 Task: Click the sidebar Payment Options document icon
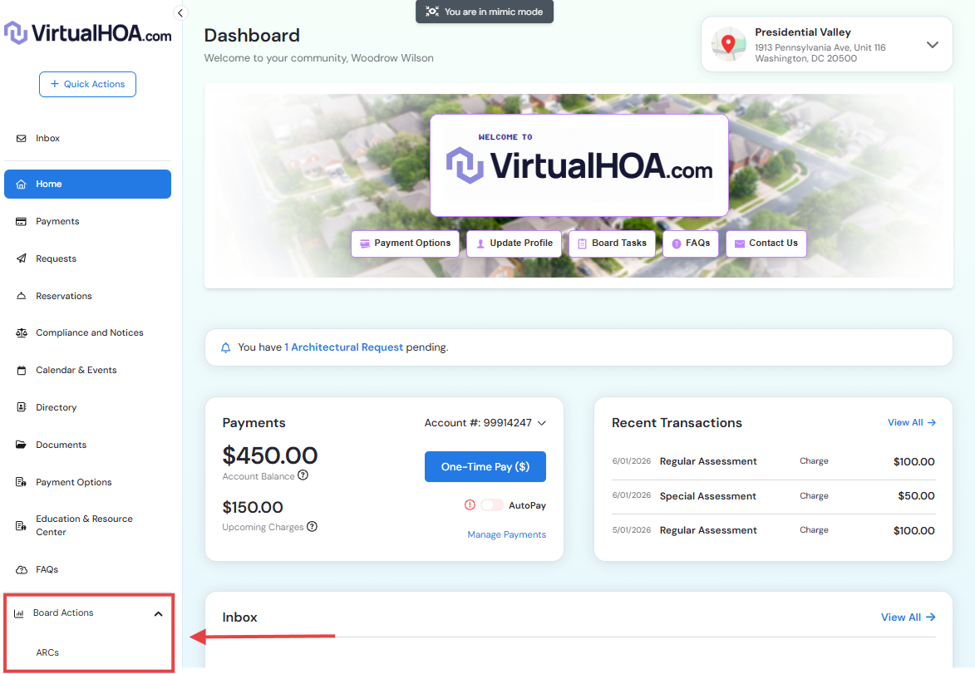21,482
